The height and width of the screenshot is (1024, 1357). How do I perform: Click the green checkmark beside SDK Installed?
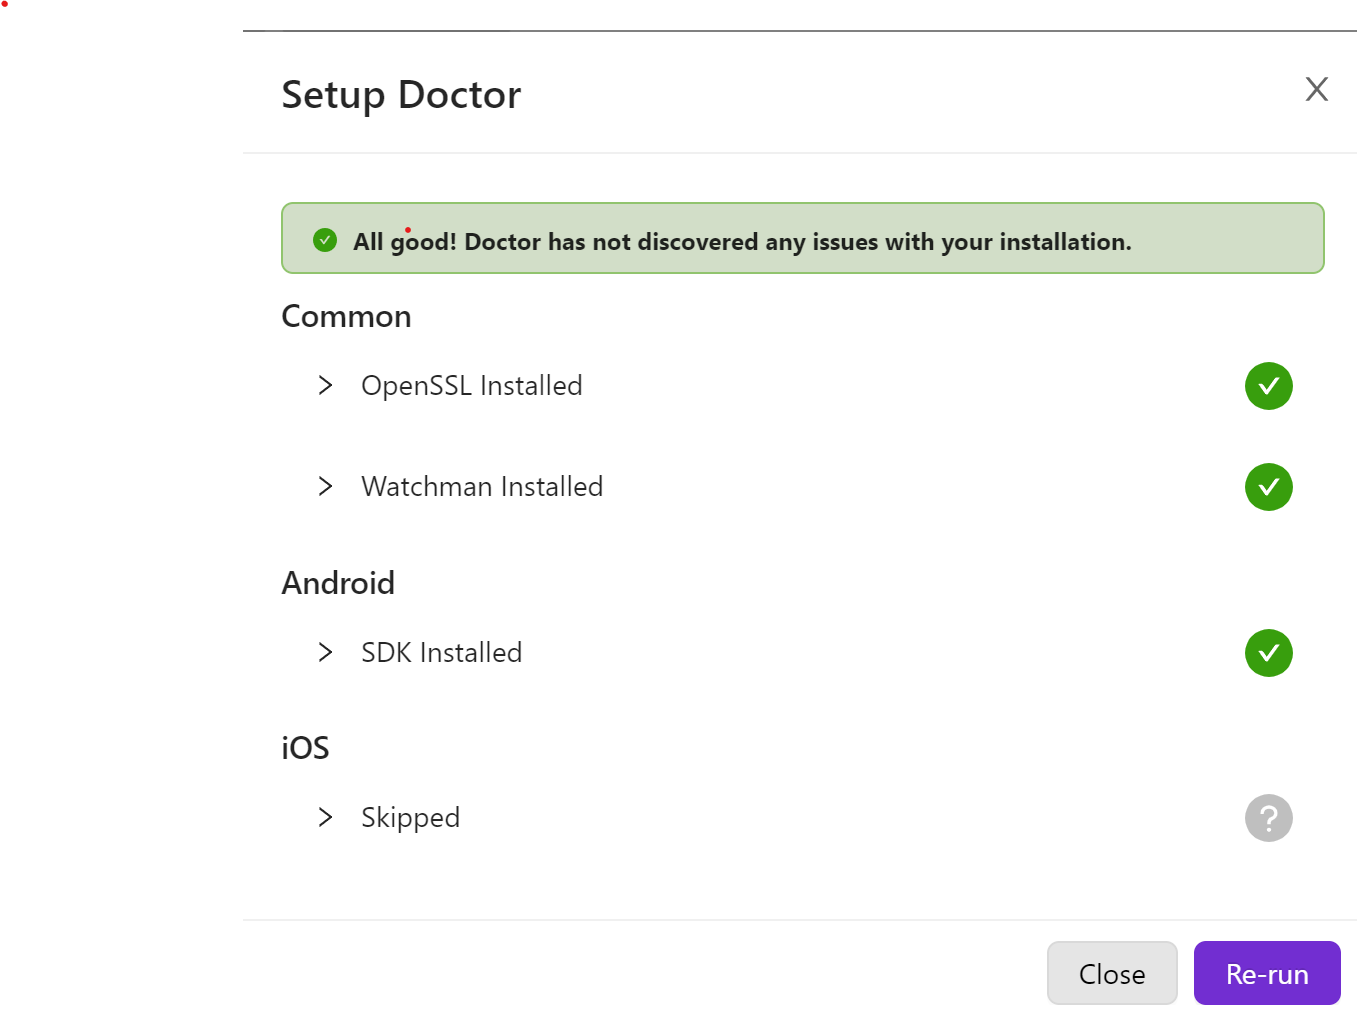pyautogui.click(x=1268, y=653)
